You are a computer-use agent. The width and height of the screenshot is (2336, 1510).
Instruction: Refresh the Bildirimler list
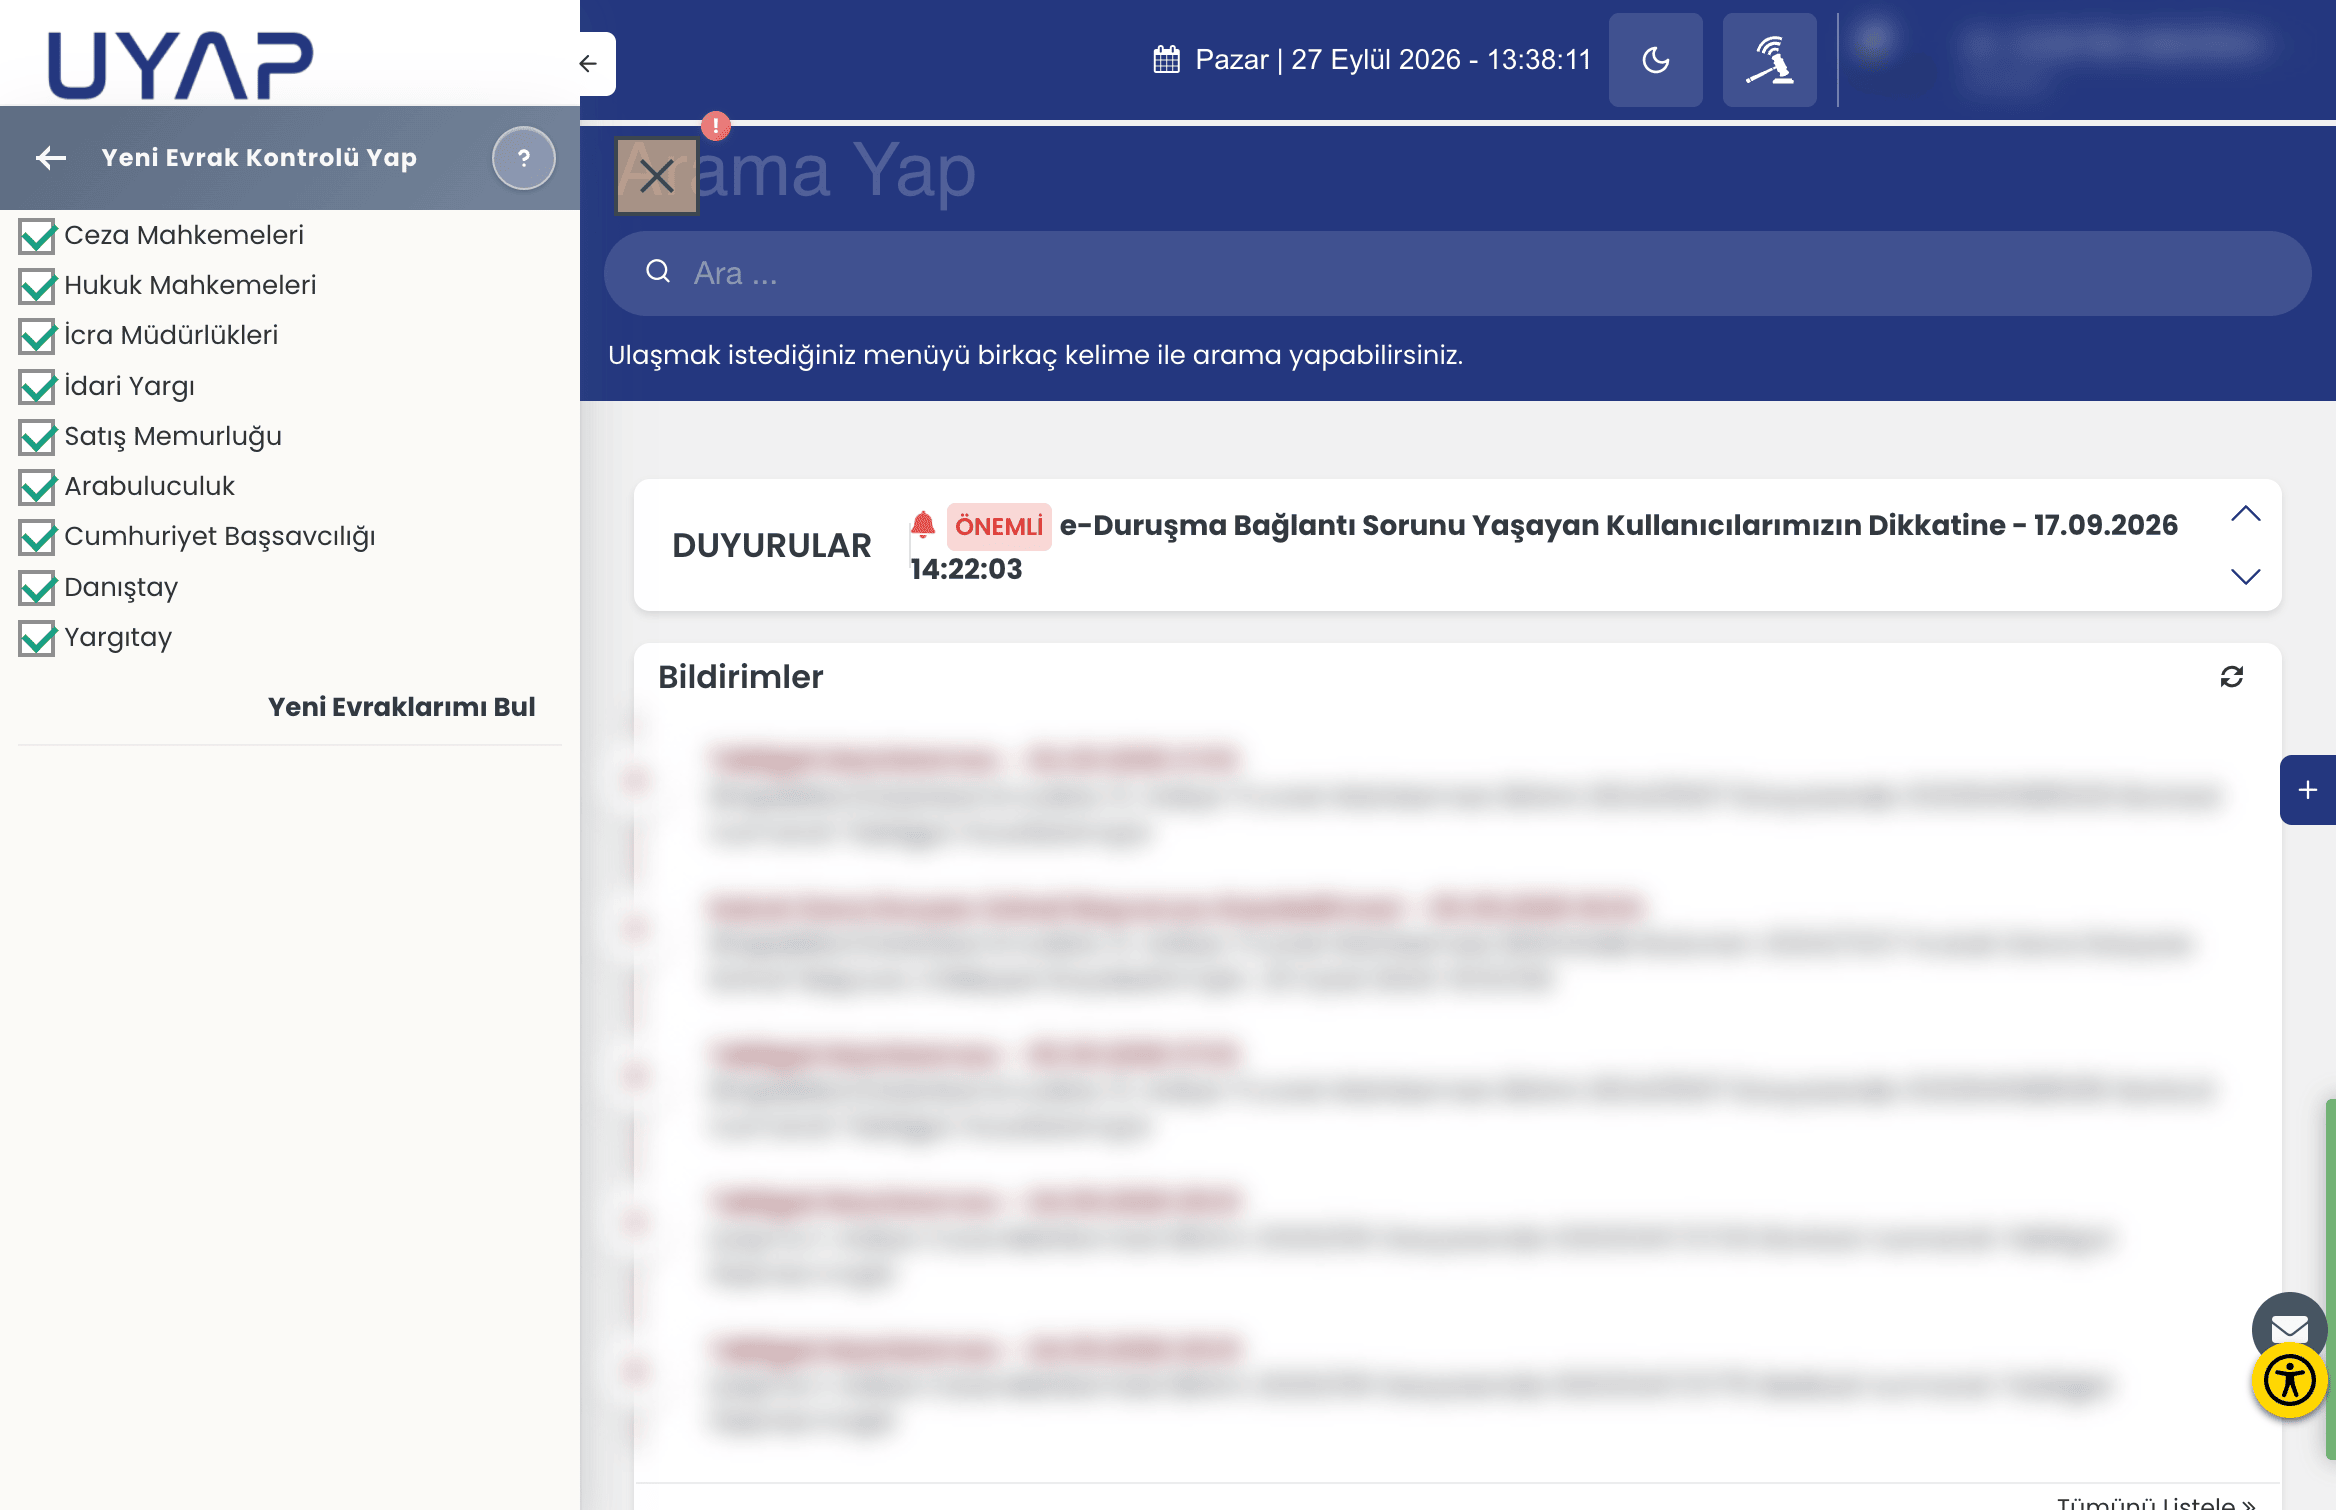coord(2231,677)
